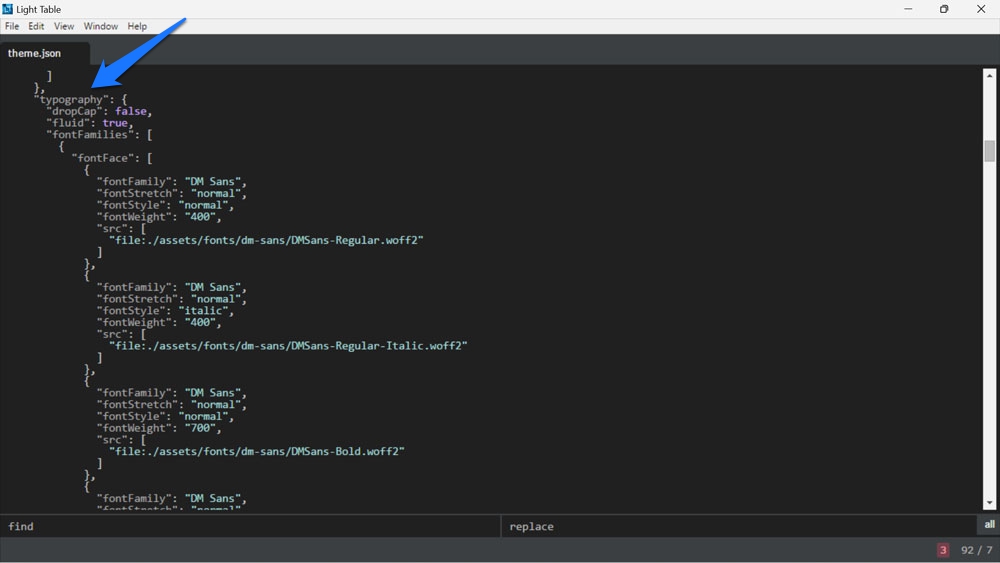Click the Light Table app icon in title bar

pyautogui.click(x=8, y=9)
